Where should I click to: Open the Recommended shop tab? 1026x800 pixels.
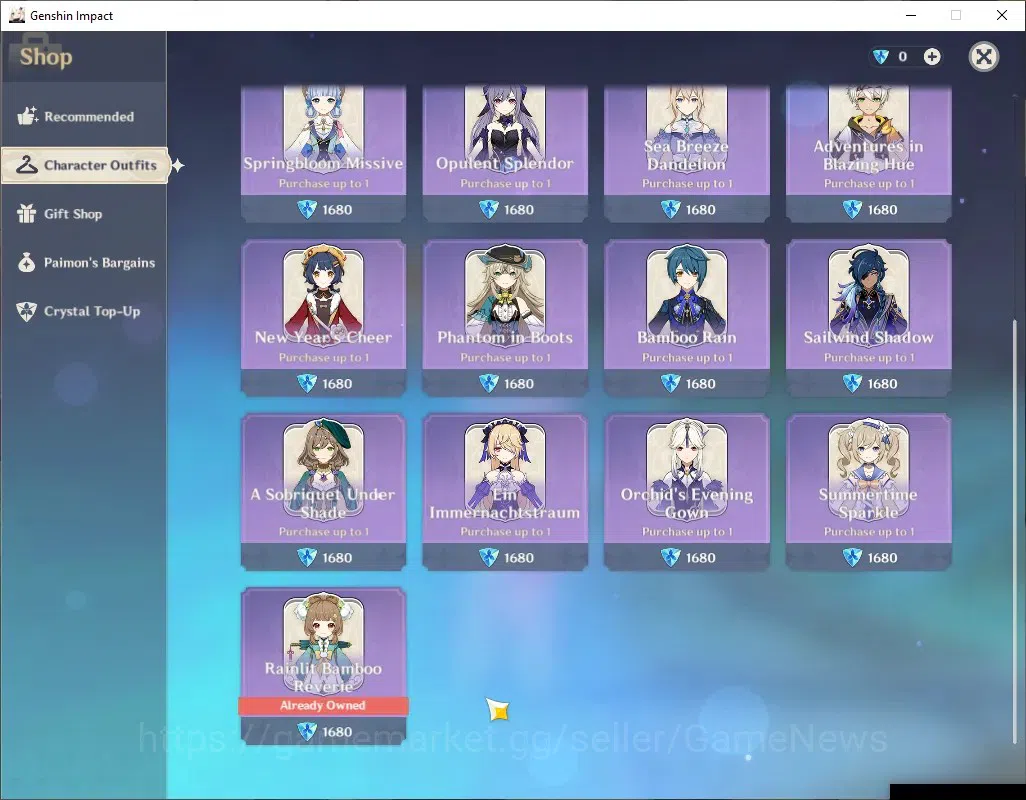pyautogui.click(x=84, y=116)
